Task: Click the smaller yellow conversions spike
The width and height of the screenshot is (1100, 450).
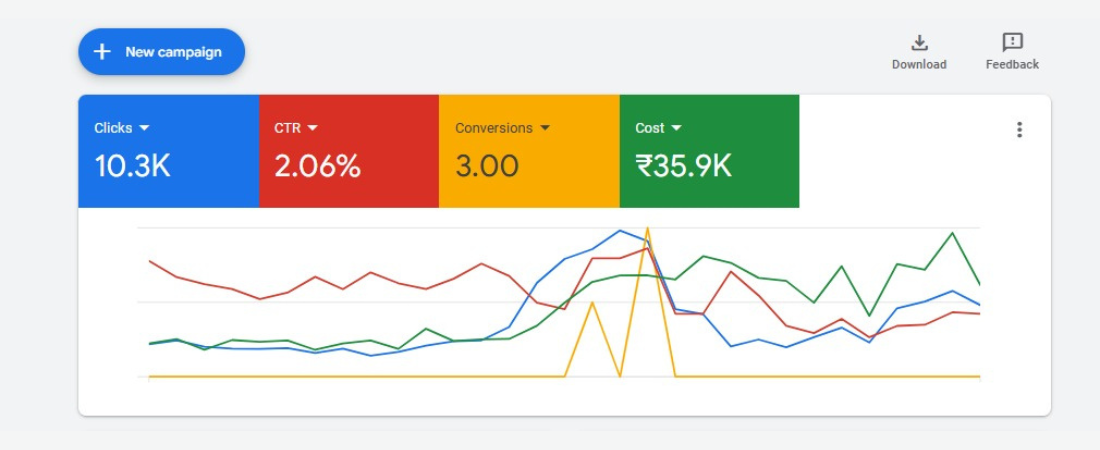Action: coord(593,302)
